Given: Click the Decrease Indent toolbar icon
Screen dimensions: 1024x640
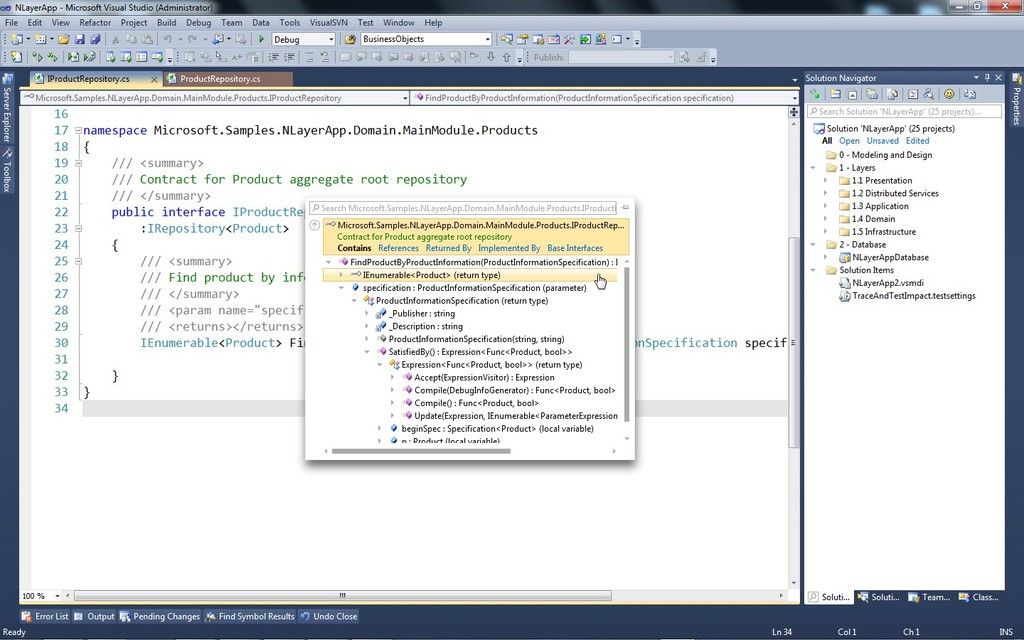Looking at the screenshot, I should point(275,57).
